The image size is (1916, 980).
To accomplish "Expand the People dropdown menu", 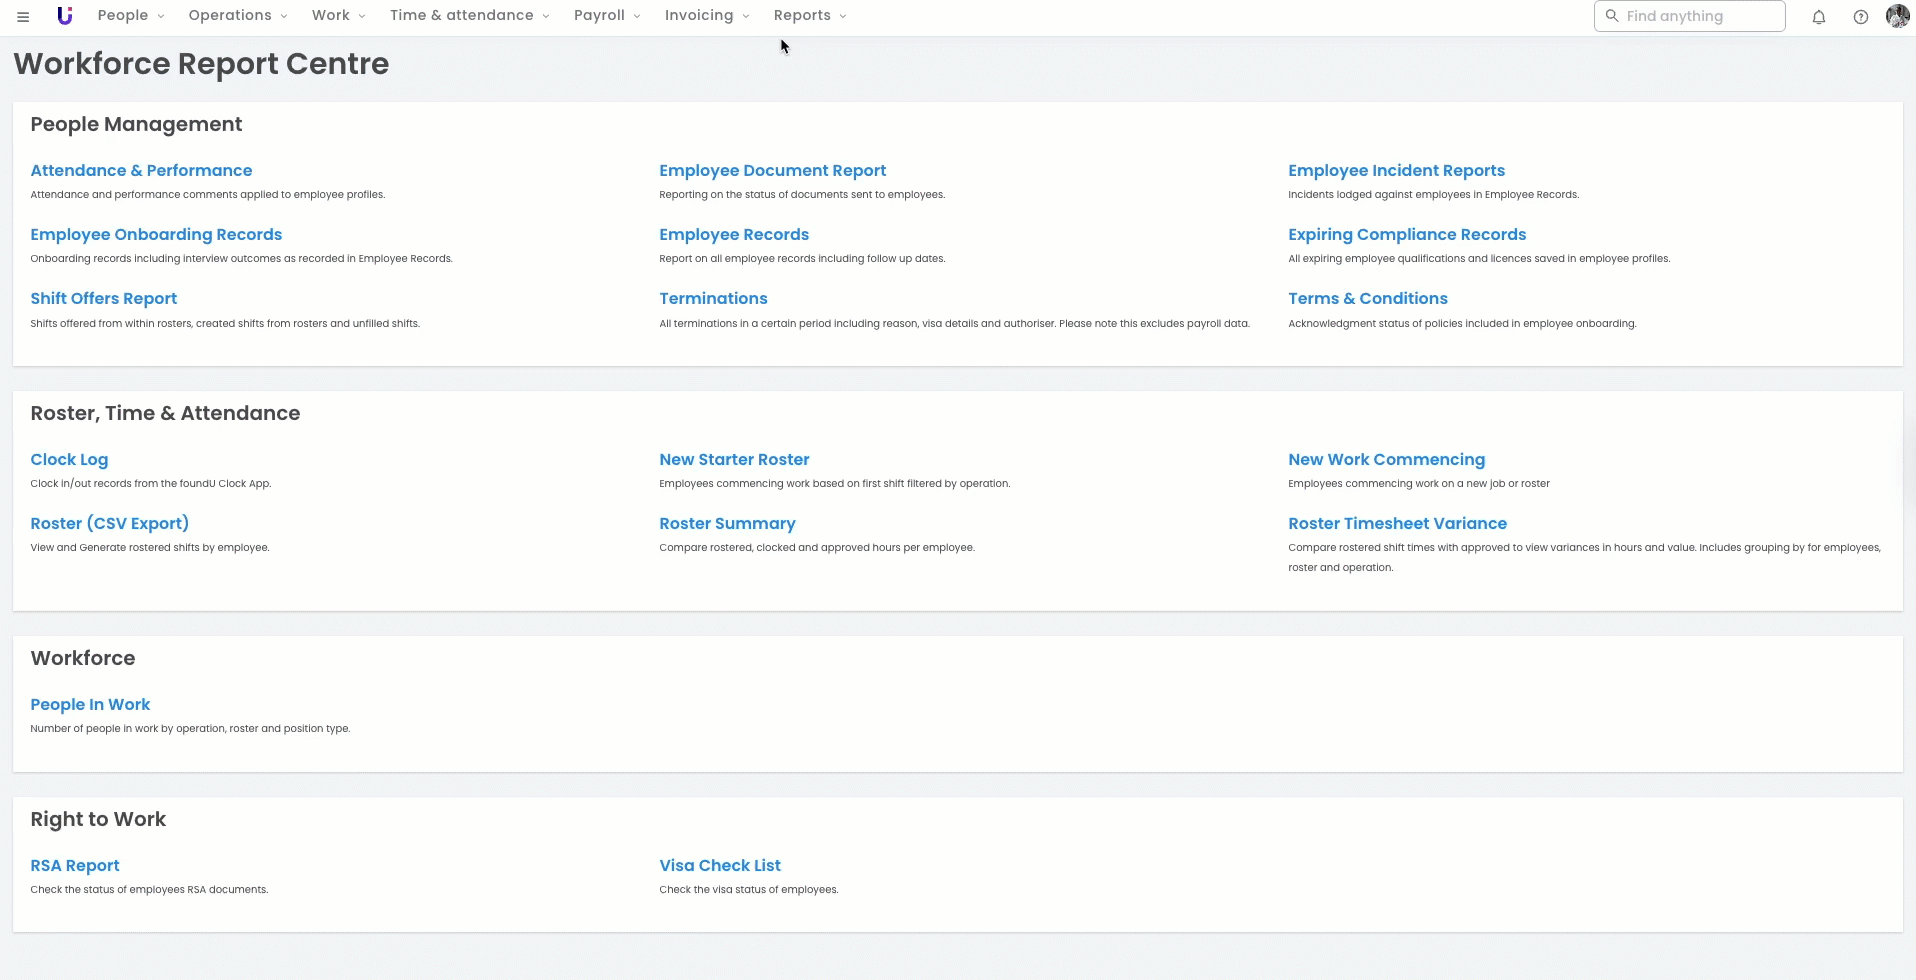I will pyautogui.click(x=131, y=16).
